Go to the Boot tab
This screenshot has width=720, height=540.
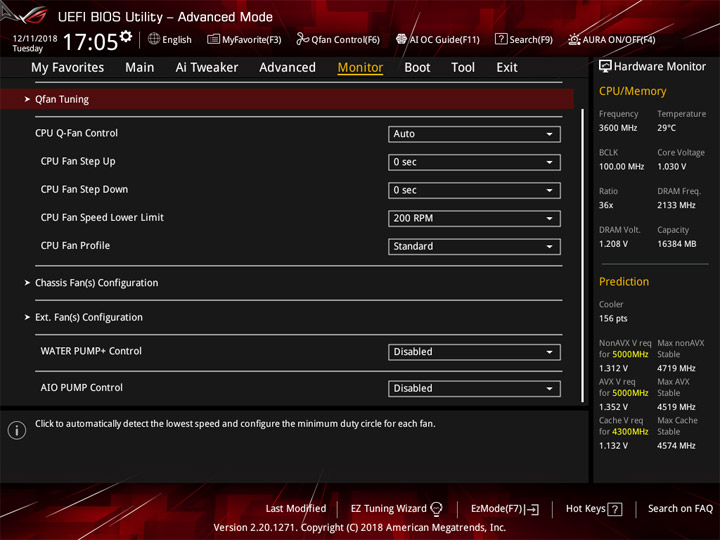click(x=417, y=68)
